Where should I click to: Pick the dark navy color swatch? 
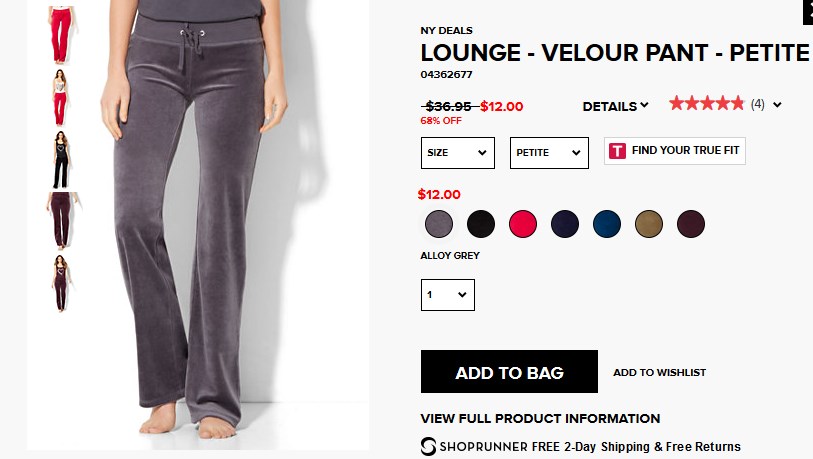(x=565, y=224)
